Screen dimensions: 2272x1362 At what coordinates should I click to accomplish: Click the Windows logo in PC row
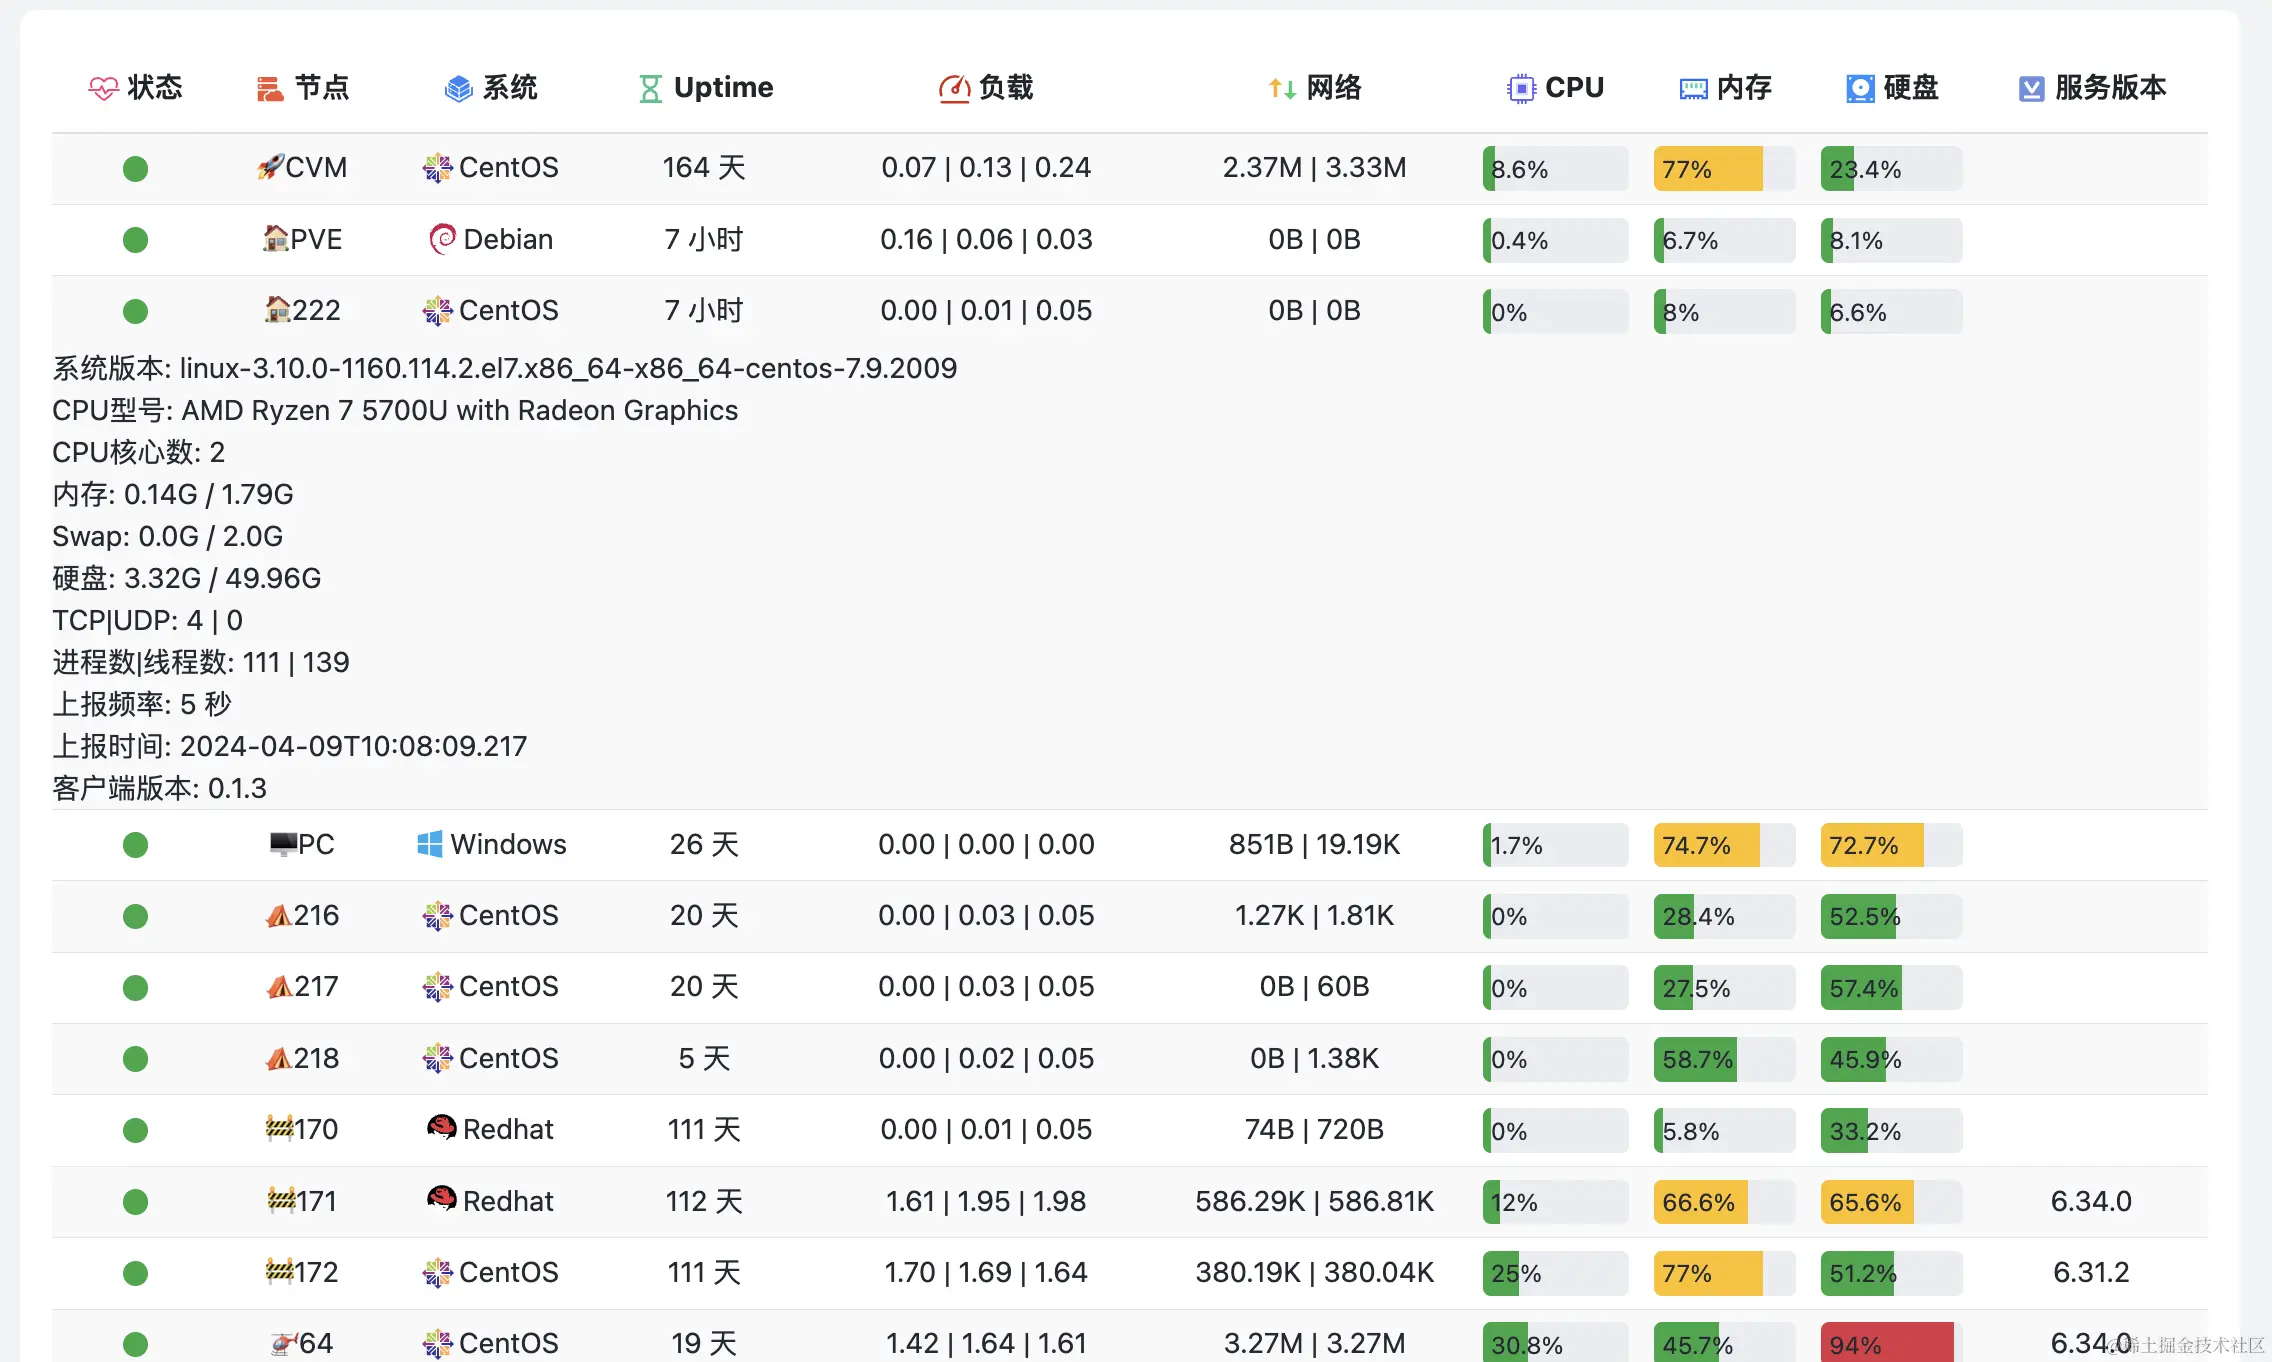coord(429,844)
